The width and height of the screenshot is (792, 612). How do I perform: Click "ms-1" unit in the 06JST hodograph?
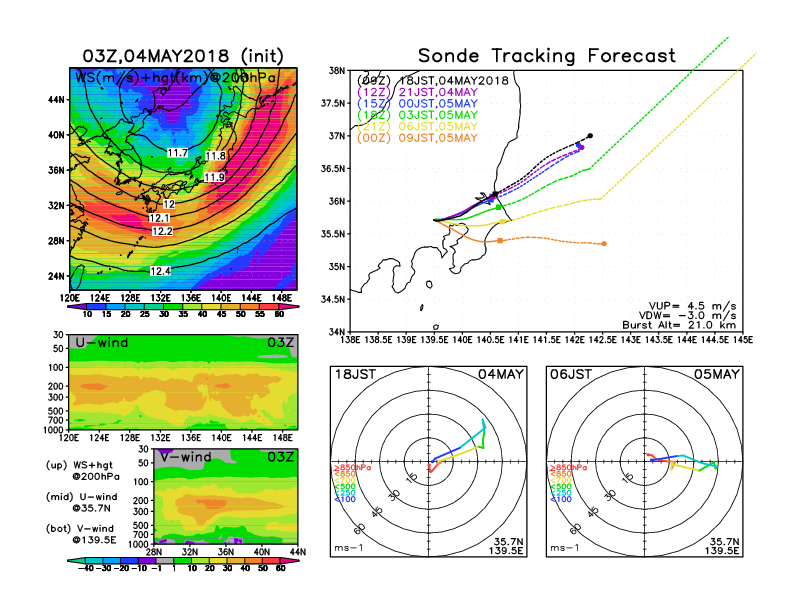(x=565, y=548)
